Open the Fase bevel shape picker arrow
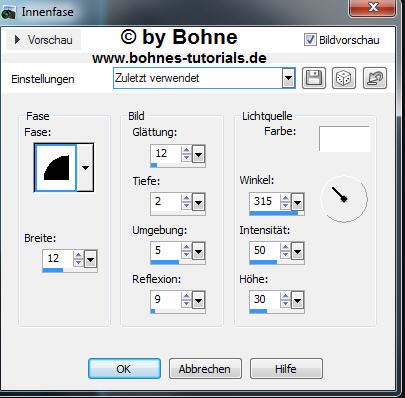Image resolution: width=405 pixels, height=398 pixels. [x=85, y=168]
